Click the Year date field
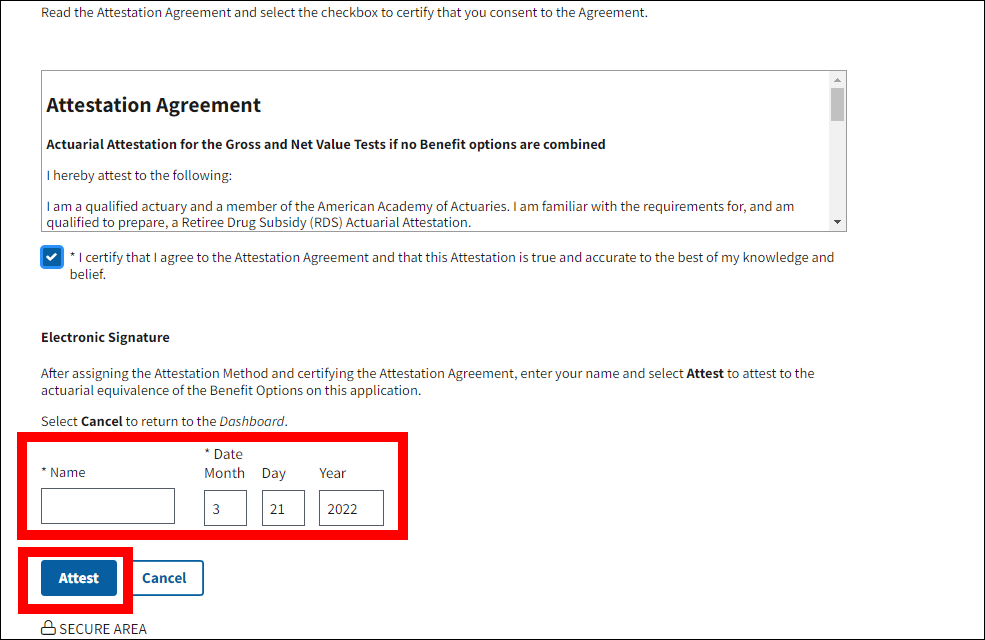985x640 pixels. click(x=351, y=508)
